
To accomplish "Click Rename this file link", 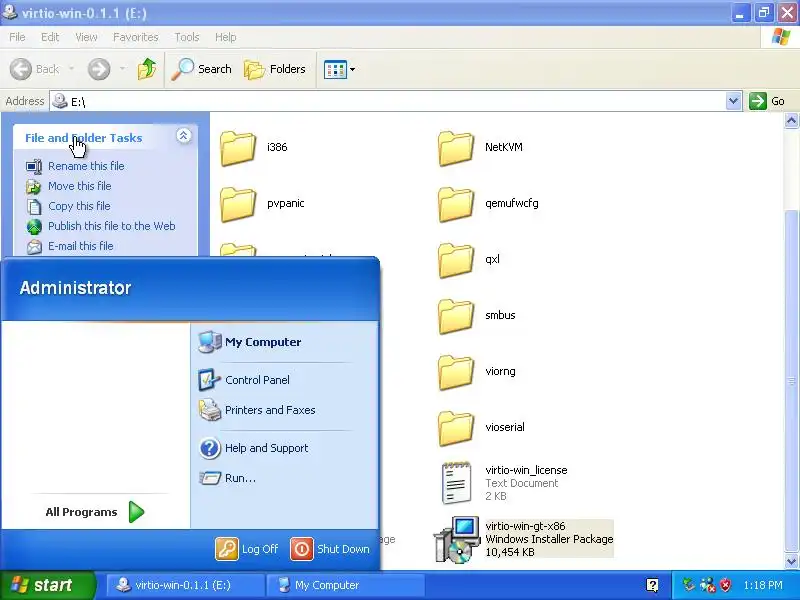I will click(x=86, y=166).
